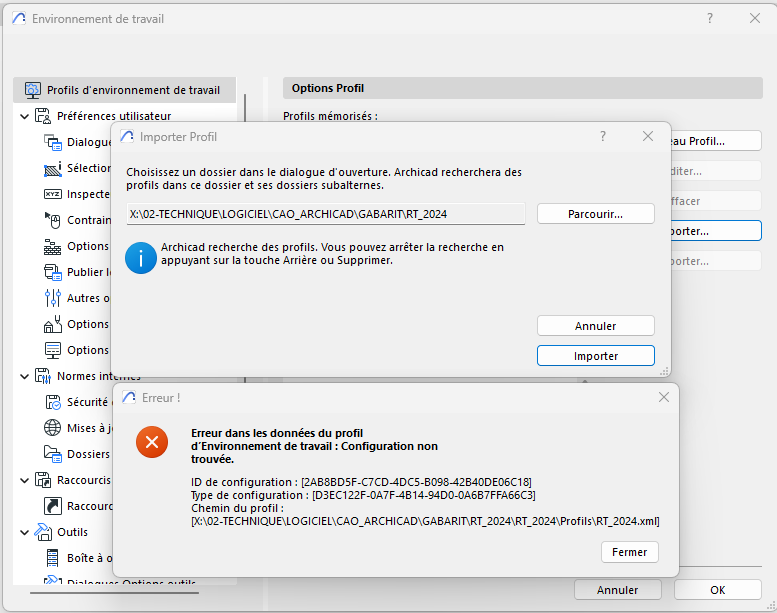Click the house Options icon
This screenshot has width=777, height=613.
53,324
